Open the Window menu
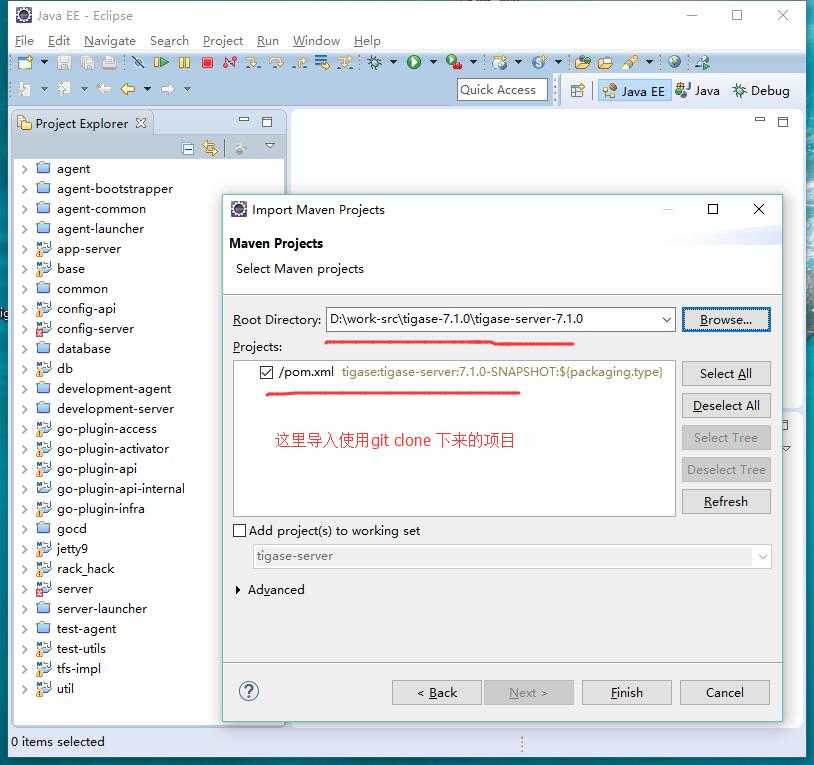Viewport: 814px width, 765px height. point(316,40)
